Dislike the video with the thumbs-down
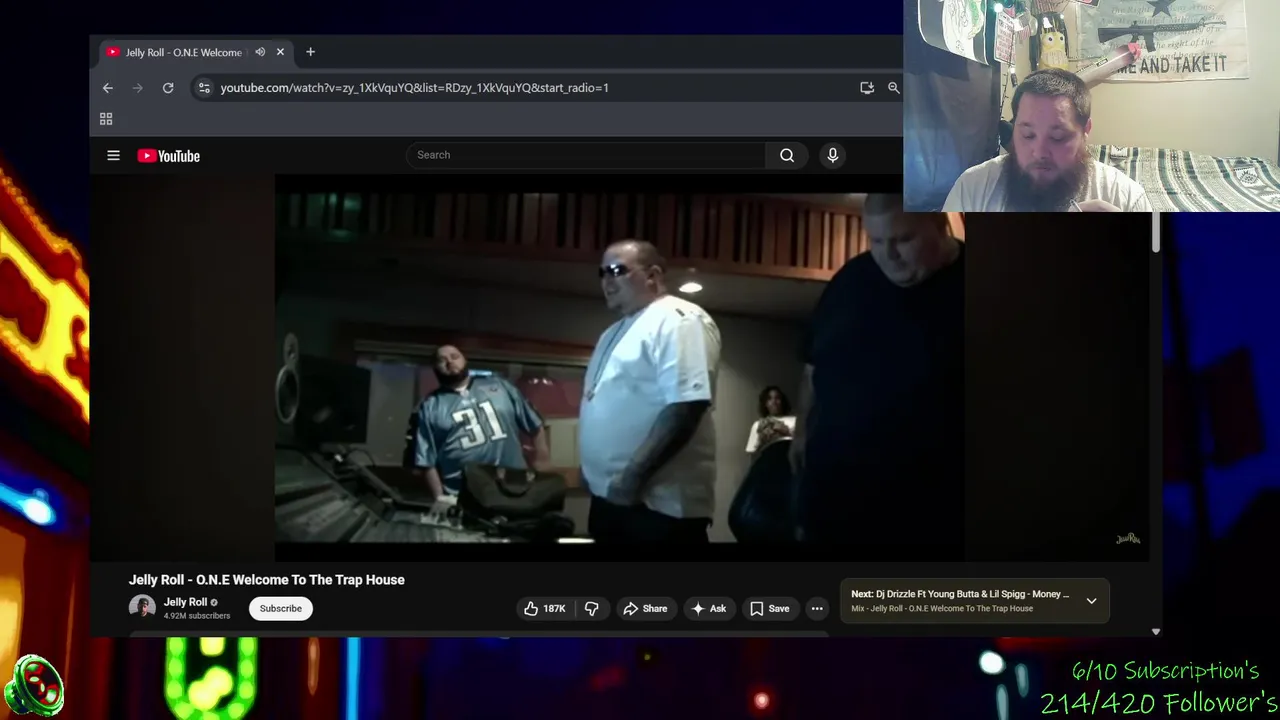 point(592,608)
